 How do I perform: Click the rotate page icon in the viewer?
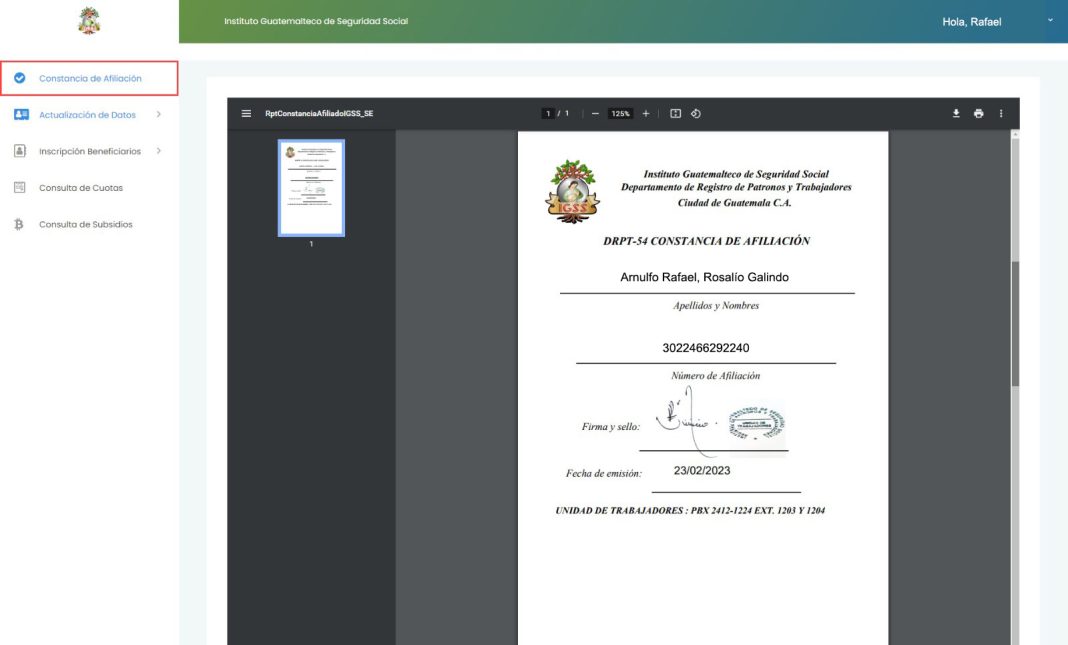click(x=697, y=113)
